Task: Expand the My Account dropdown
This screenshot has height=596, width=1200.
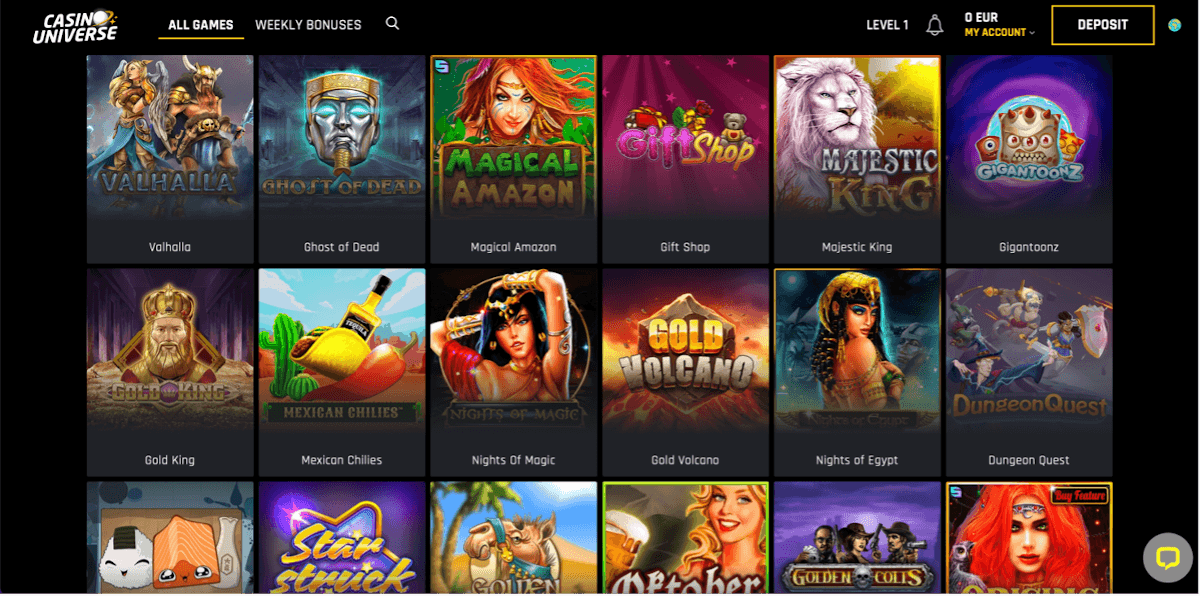Action: point(999,32)
